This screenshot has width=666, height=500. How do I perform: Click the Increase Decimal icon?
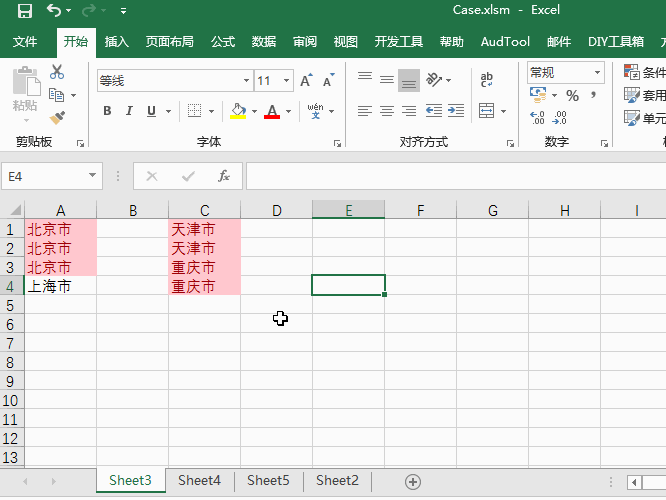[x=537, y=118]
